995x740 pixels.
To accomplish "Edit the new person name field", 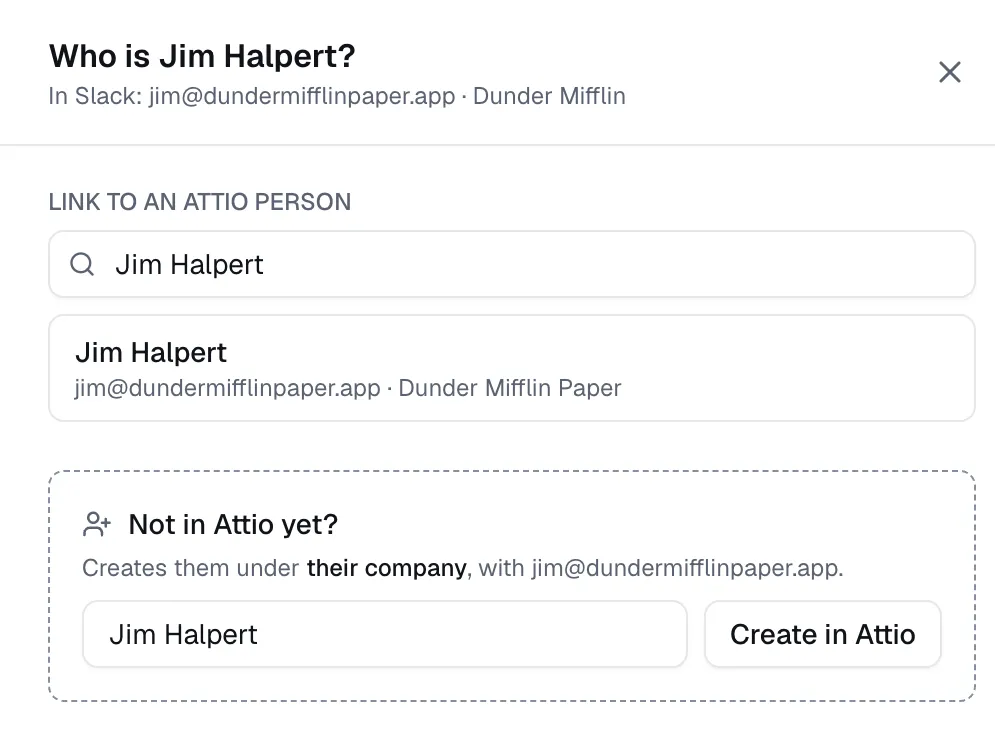I will 385,634.
